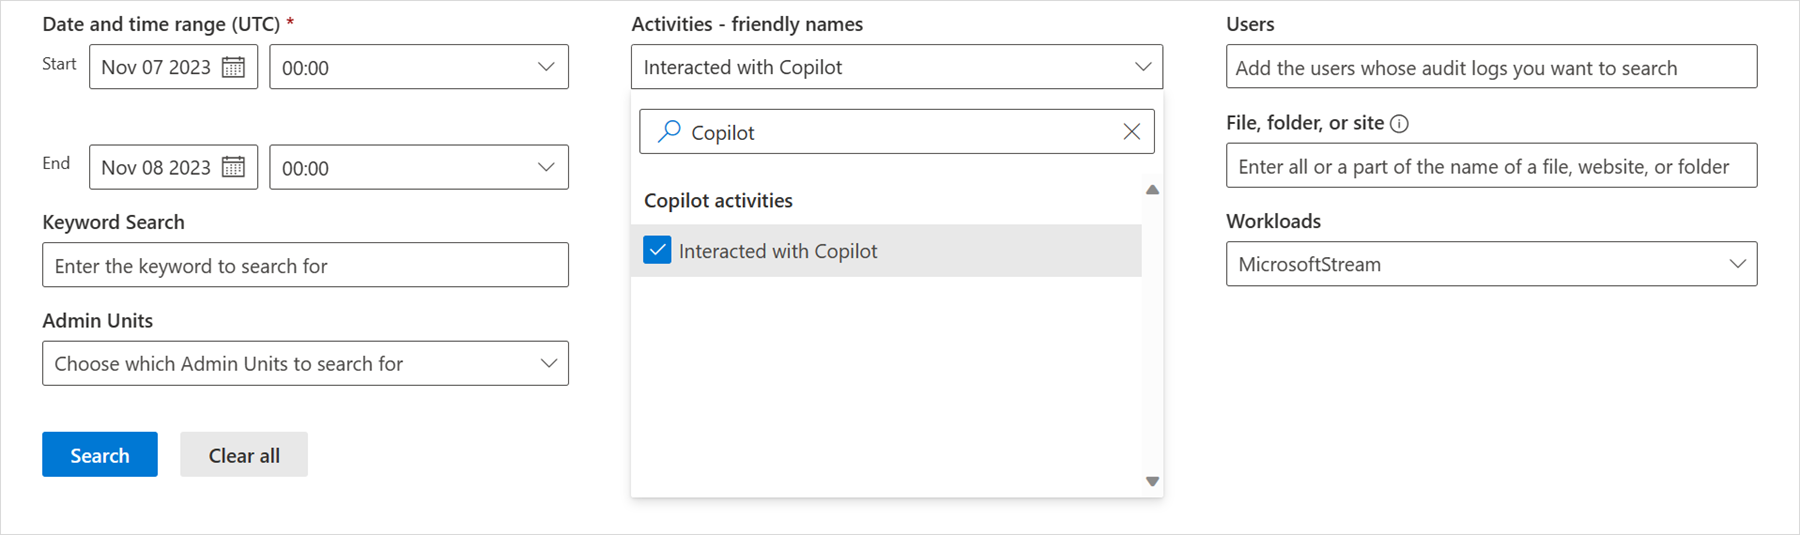1800x535 pixels.
Task: Open the Admin Units dropdown
Action: (548, 363)
